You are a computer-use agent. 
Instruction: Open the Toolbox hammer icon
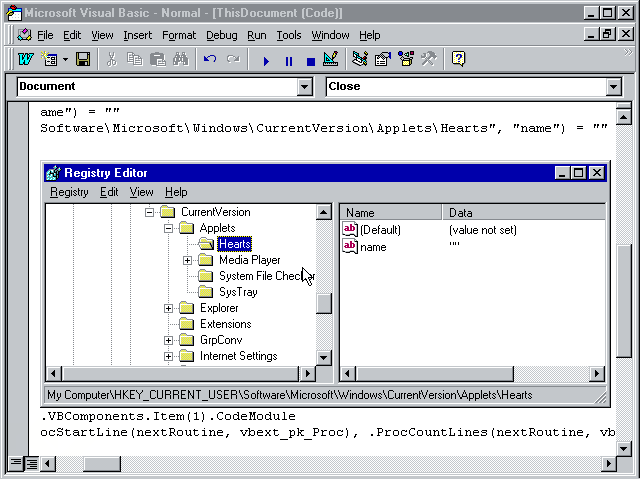(x=429, y=60)
